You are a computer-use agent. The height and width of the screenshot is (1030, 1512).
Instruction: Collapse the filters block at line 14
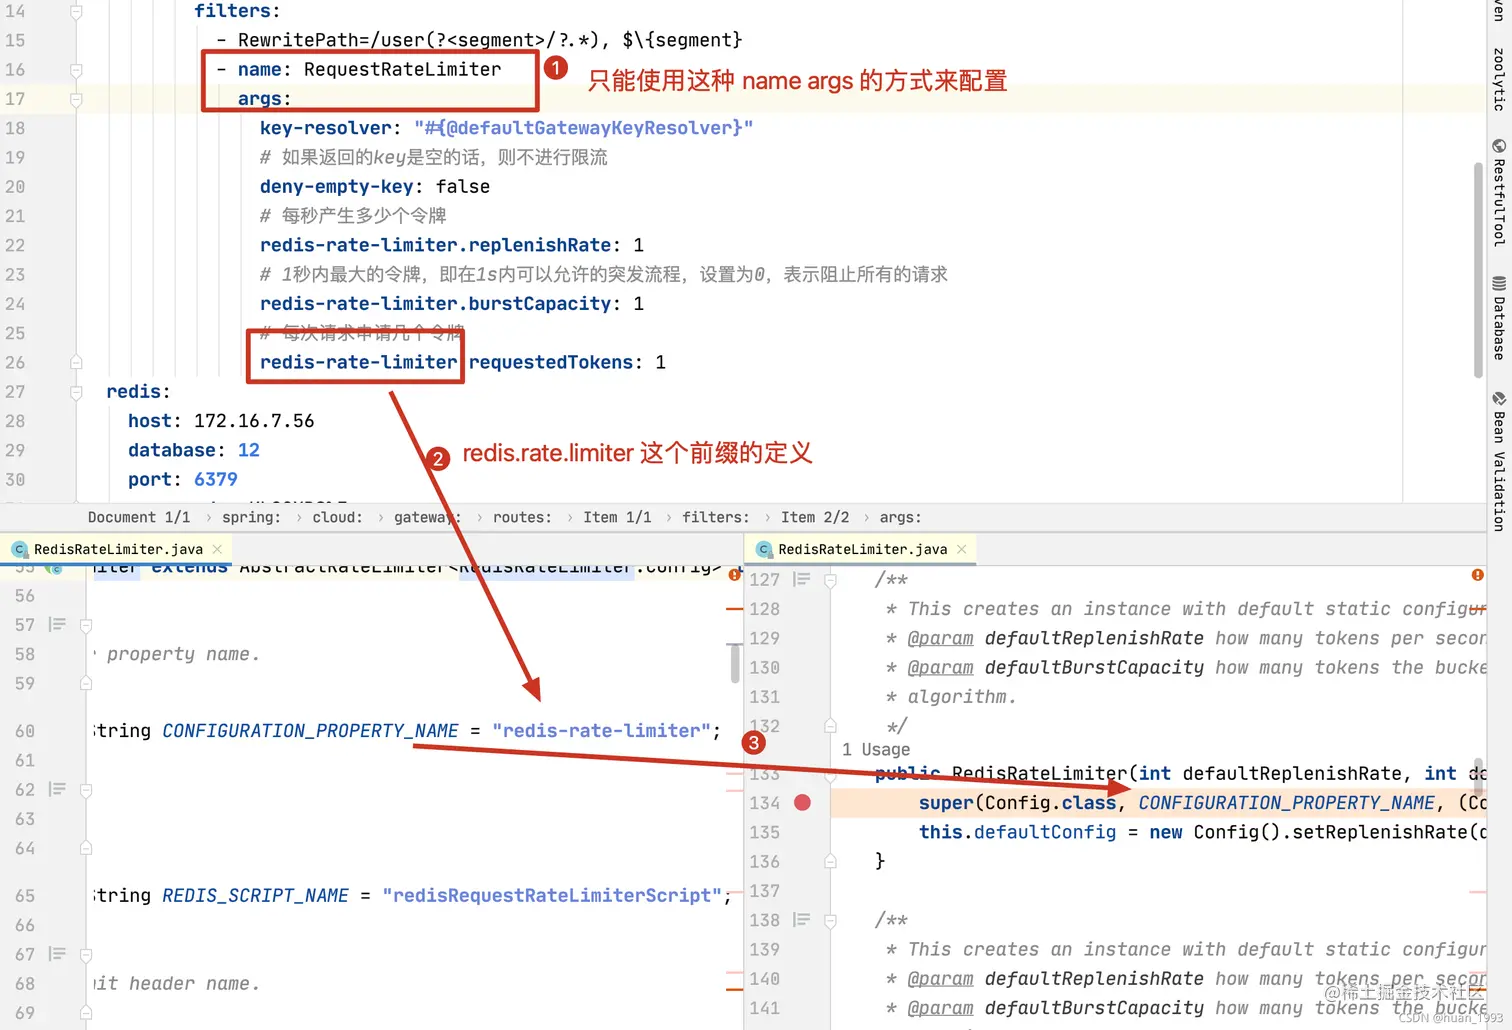pos(76,12)
